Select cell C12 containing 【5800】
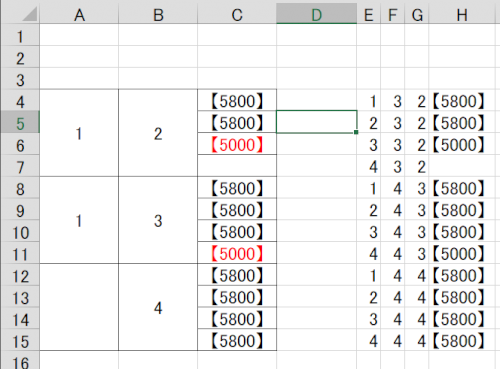The height and width of the screenshot is (369, 500). (237, 275)
